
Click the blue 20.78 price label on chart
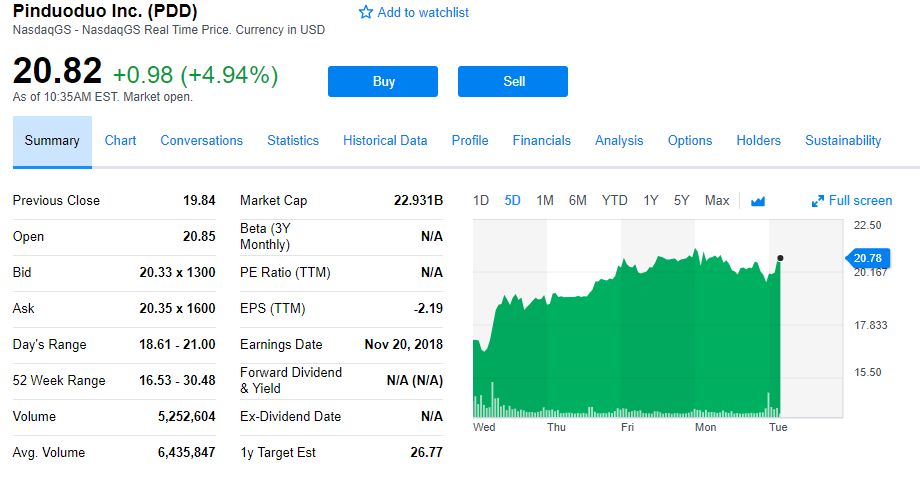coord(867,258)
